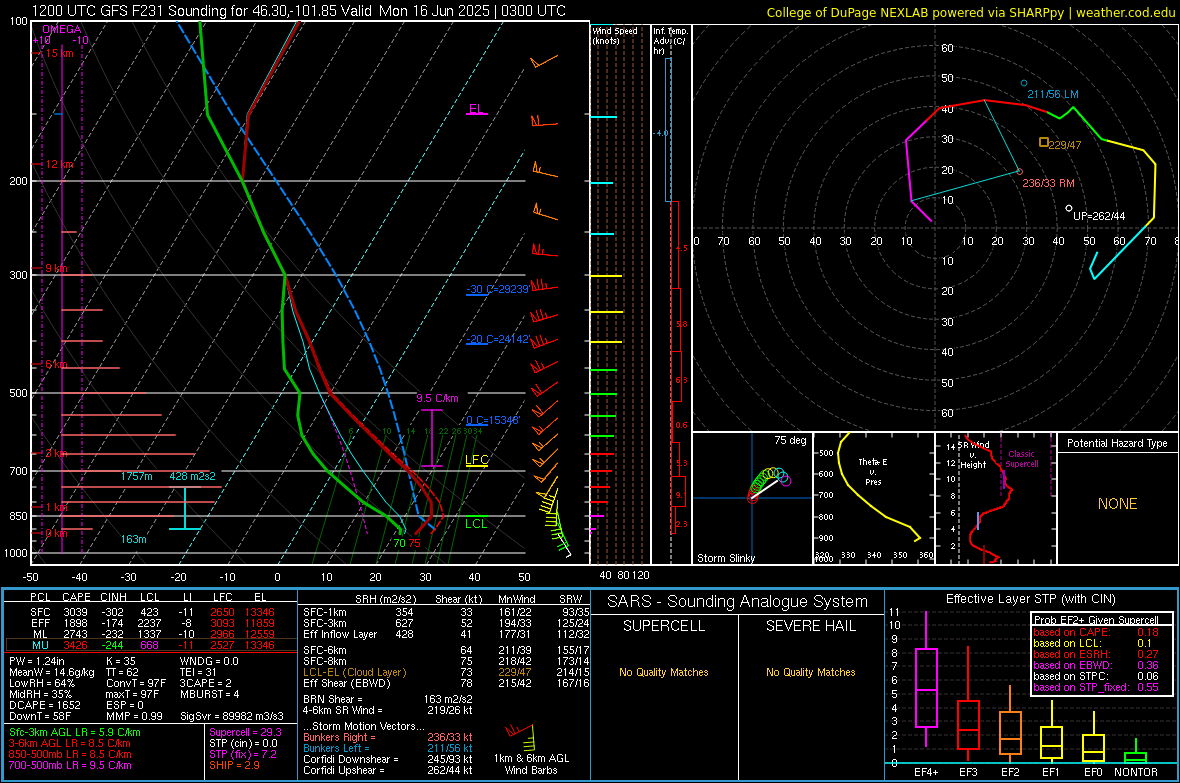The image size is (1180, 783).
Task: Click the Corfidi Downshear = 245/93 kt line
Action: coord(388,759)
